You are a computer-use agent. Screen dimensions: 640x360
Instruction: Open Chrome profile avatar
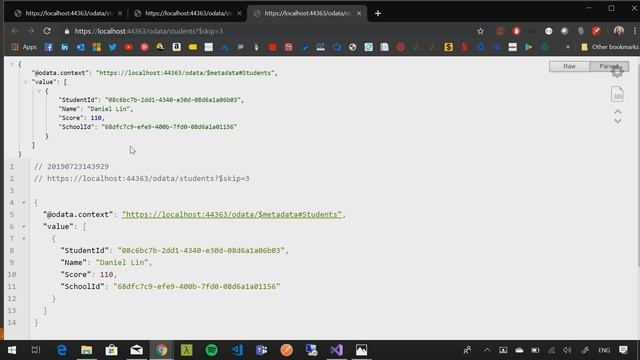[619, 31]
